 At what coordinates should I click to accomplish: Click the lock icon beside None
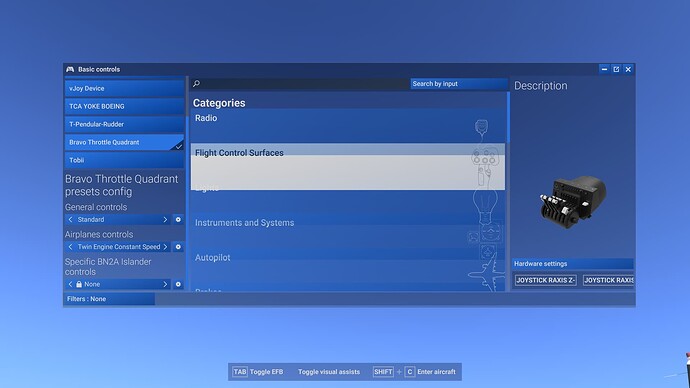(x=79, y=284)
